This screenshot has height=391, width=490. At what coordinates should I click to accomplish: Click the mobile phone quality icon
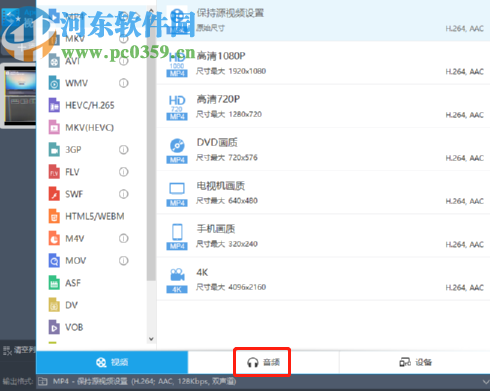(177, 237)
